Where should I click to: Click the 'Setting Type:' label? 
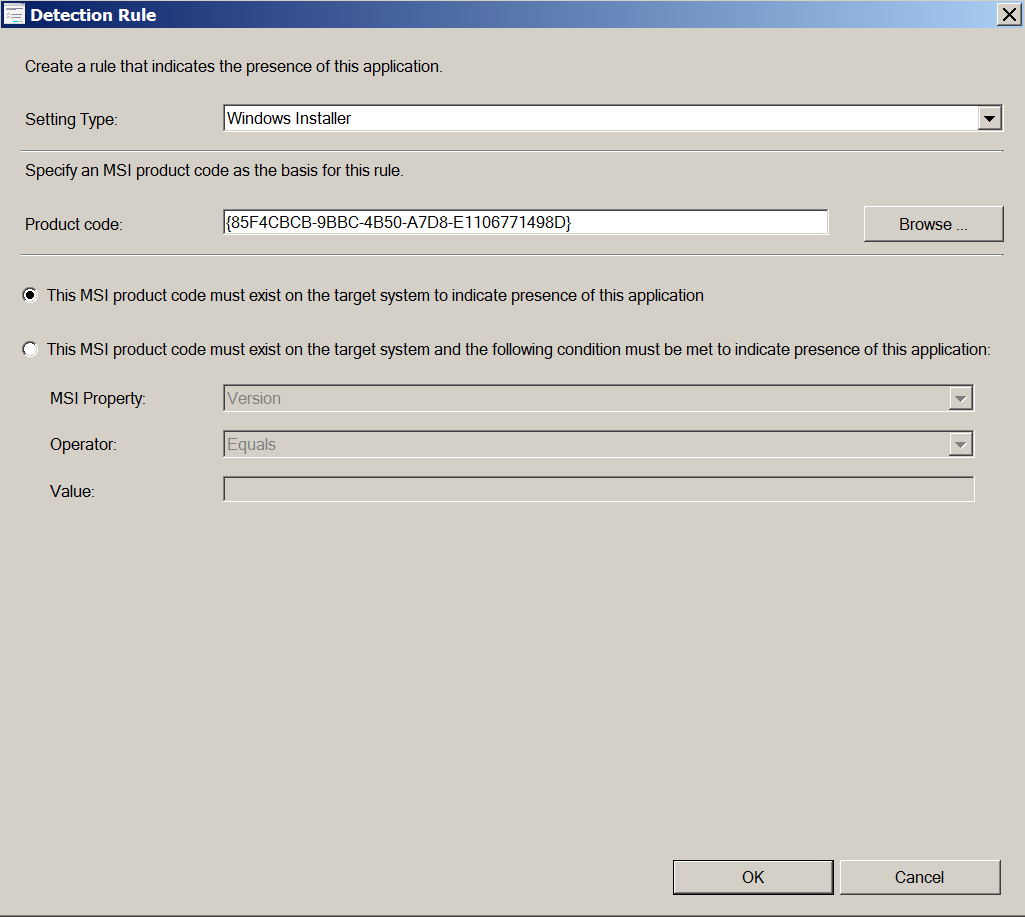(x=71, y=120)
